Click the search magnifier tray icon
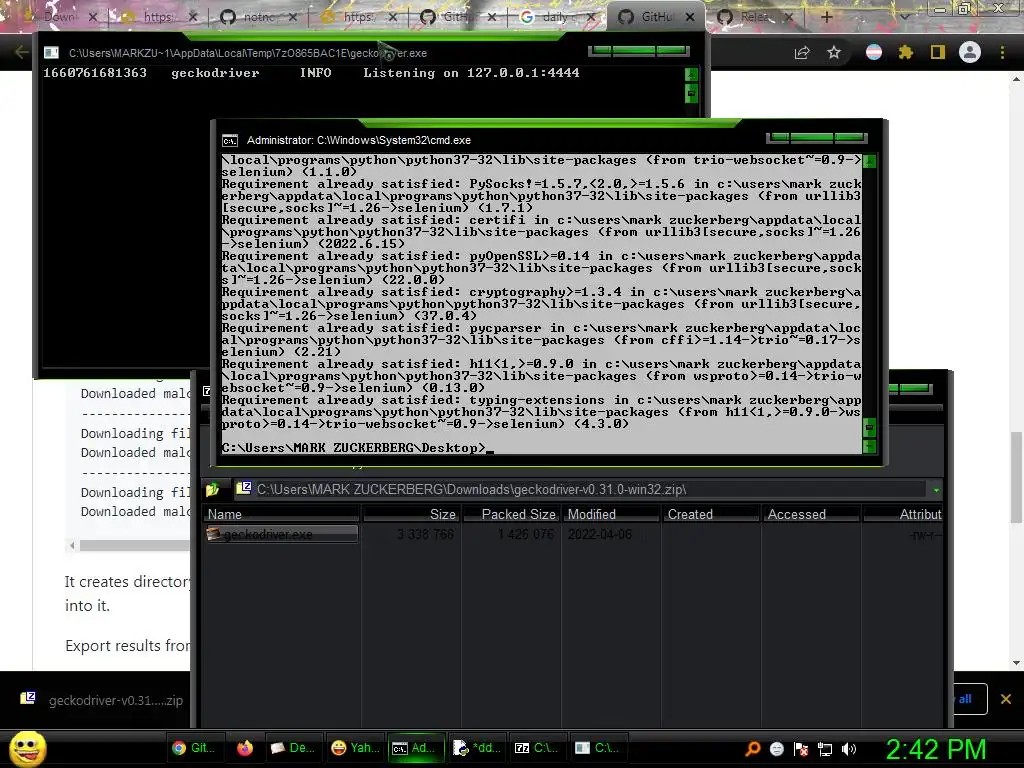 (x=752, y=748)
